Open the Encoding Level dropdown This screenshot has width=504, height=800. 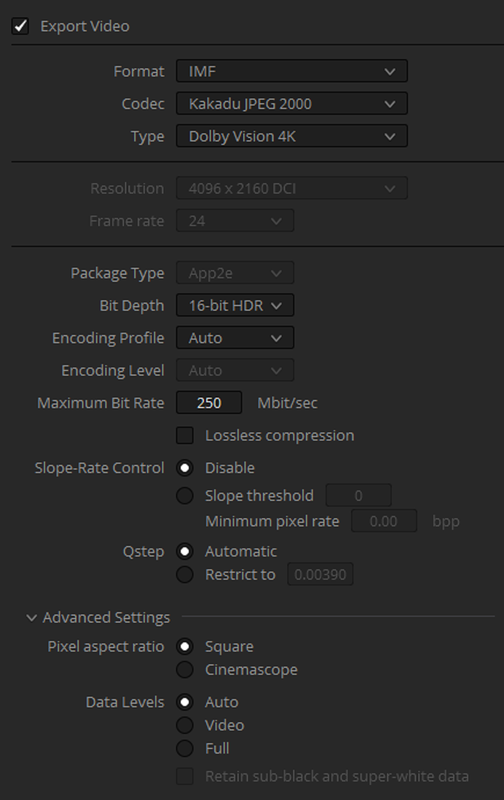(x=235, y=370)
